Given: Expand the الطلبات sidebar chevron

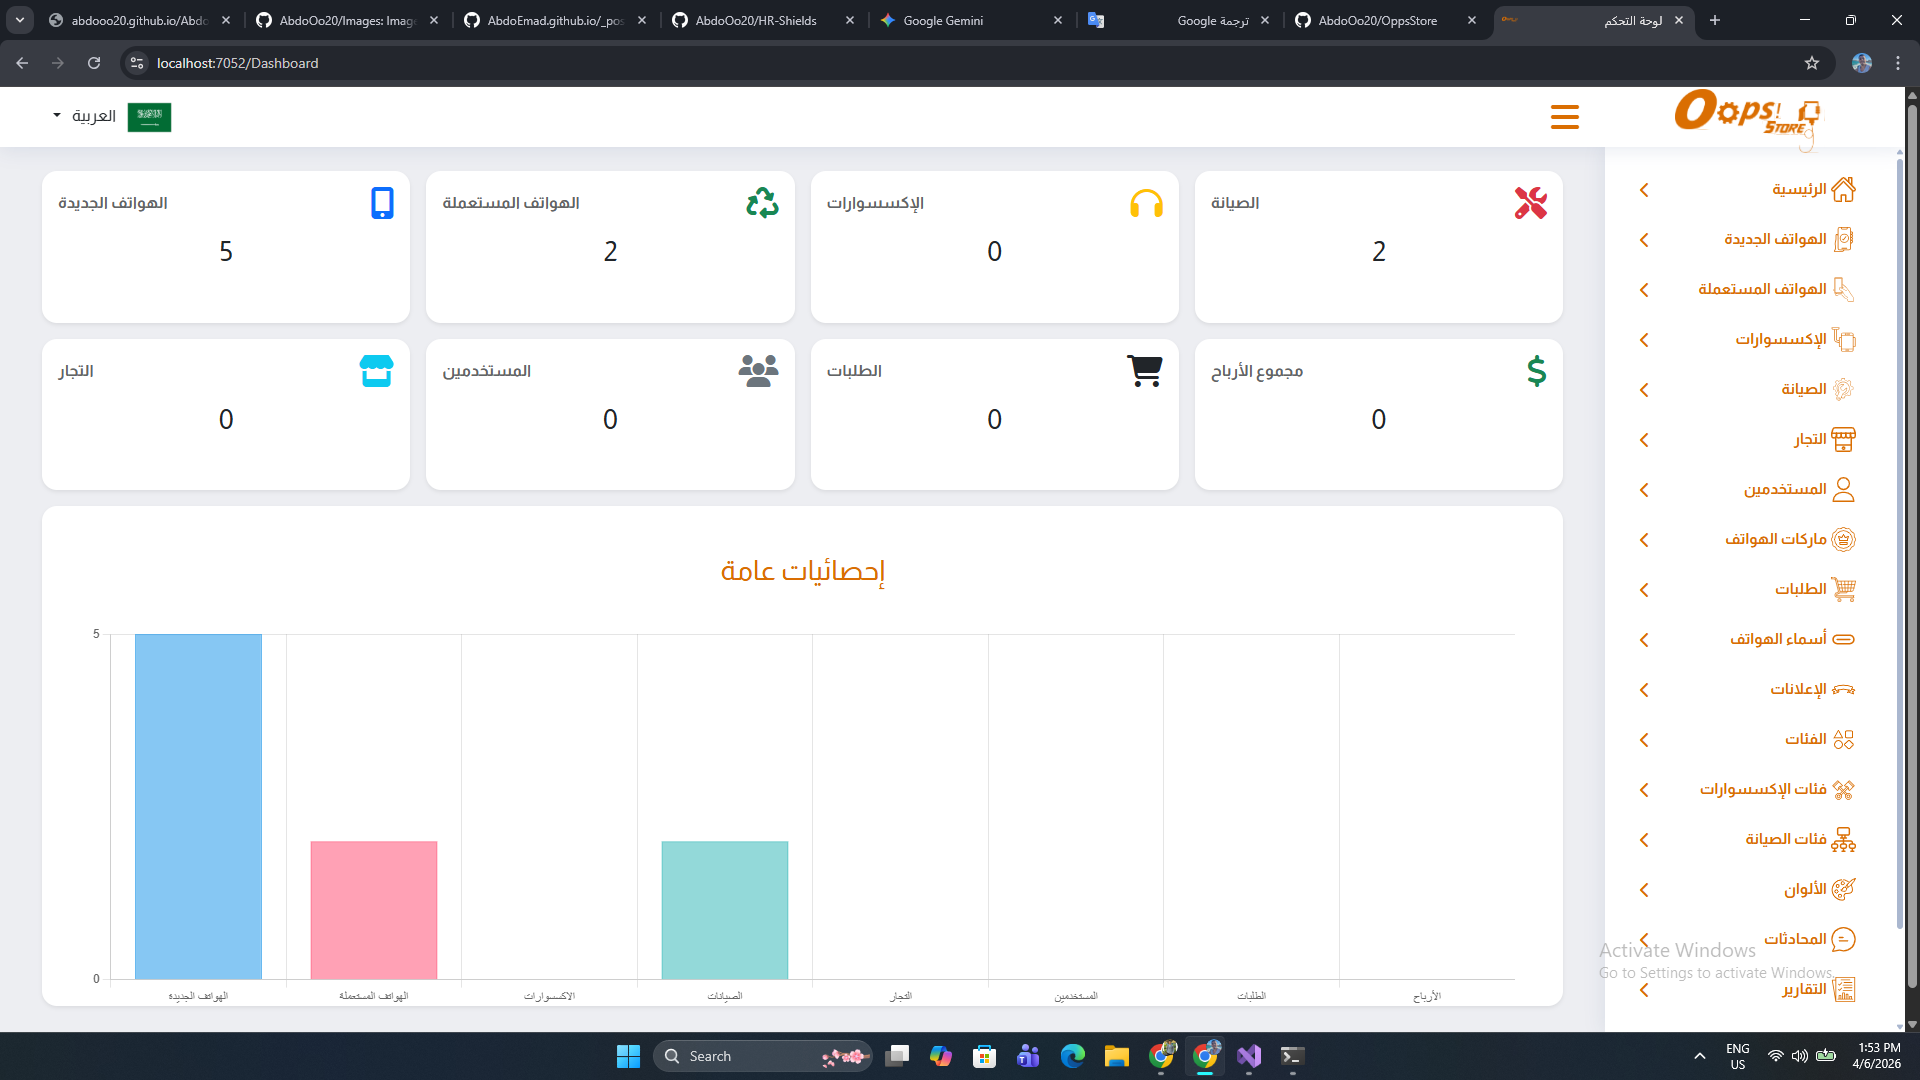Looking at the screenshot, I should coord(1644,590).
